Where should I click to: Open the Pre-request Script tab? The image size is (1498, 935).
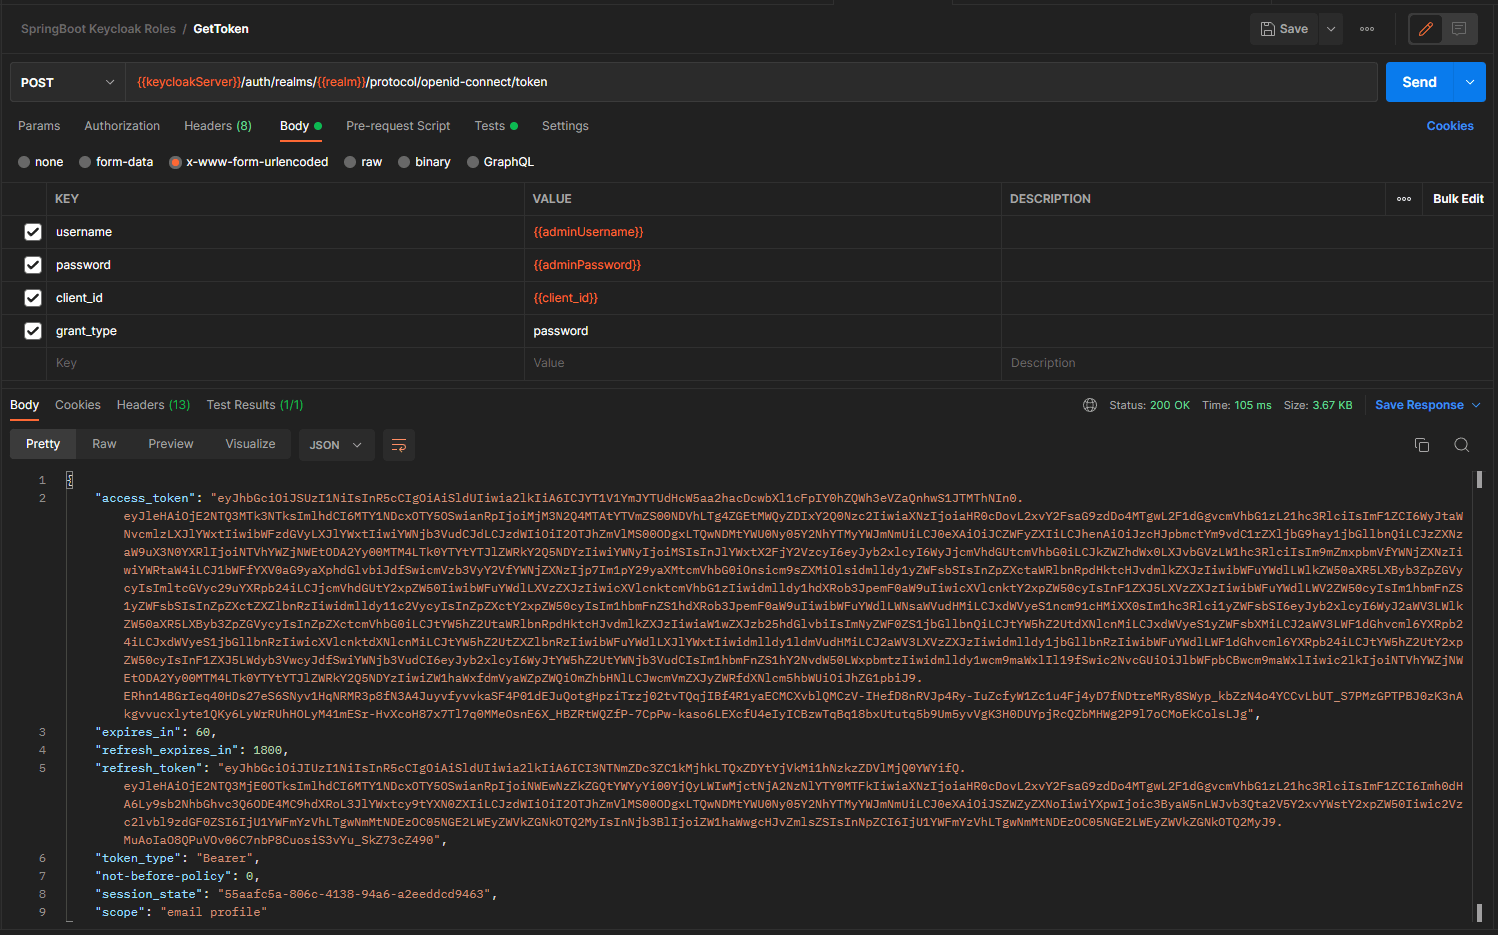[398, 126]
